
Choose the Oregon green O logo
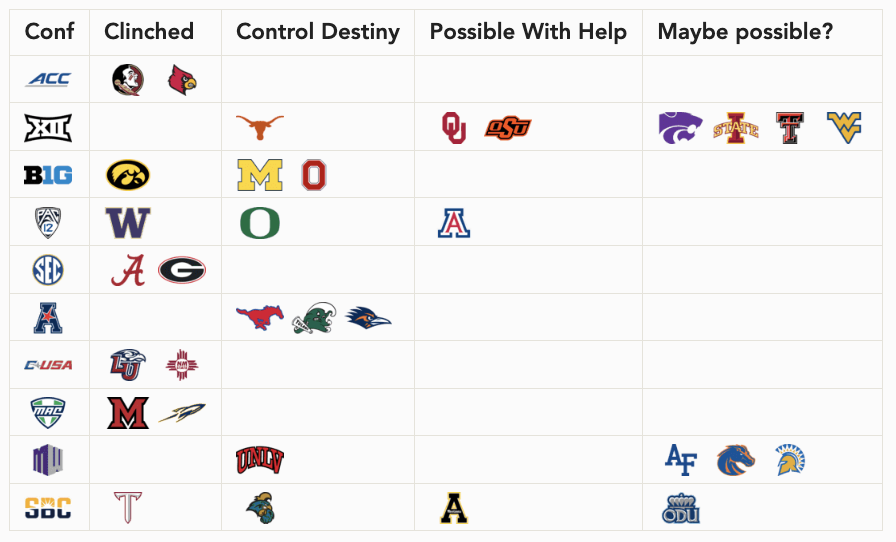[x=260, y=223]
